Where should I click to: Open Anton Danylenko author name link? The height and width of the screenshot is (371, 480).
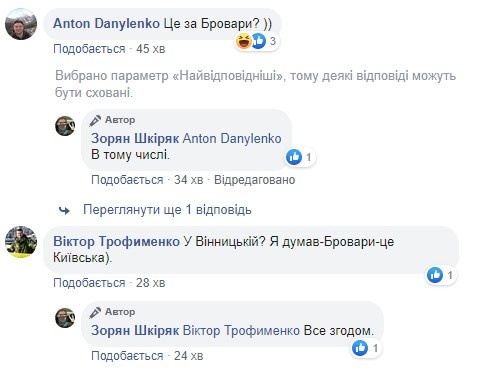click(x=106, y=24)
